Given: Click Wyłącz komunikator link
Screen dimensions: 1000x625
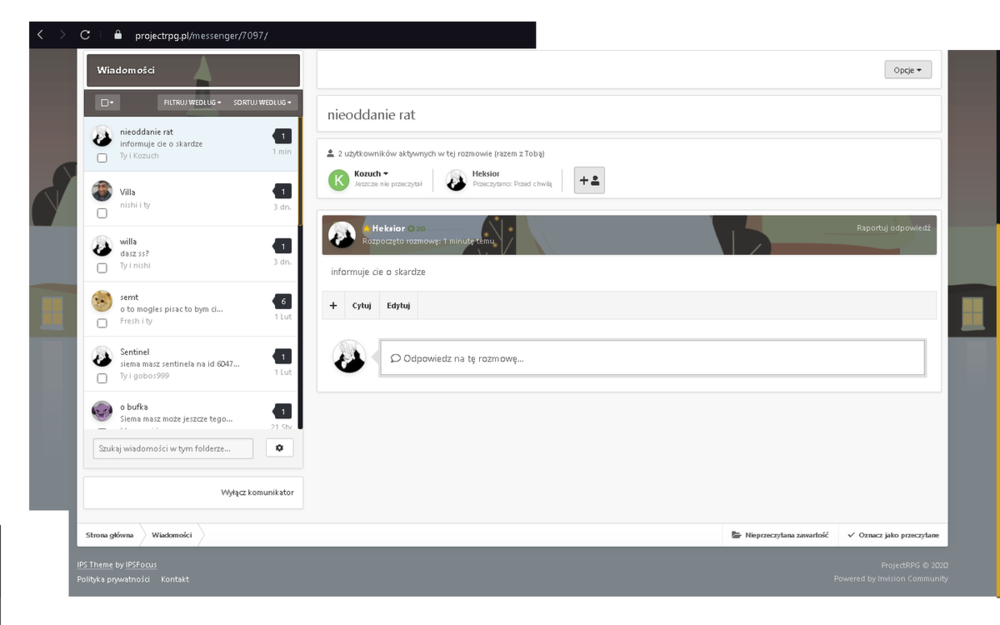Looking at the screenshot, I should point(258,492).
